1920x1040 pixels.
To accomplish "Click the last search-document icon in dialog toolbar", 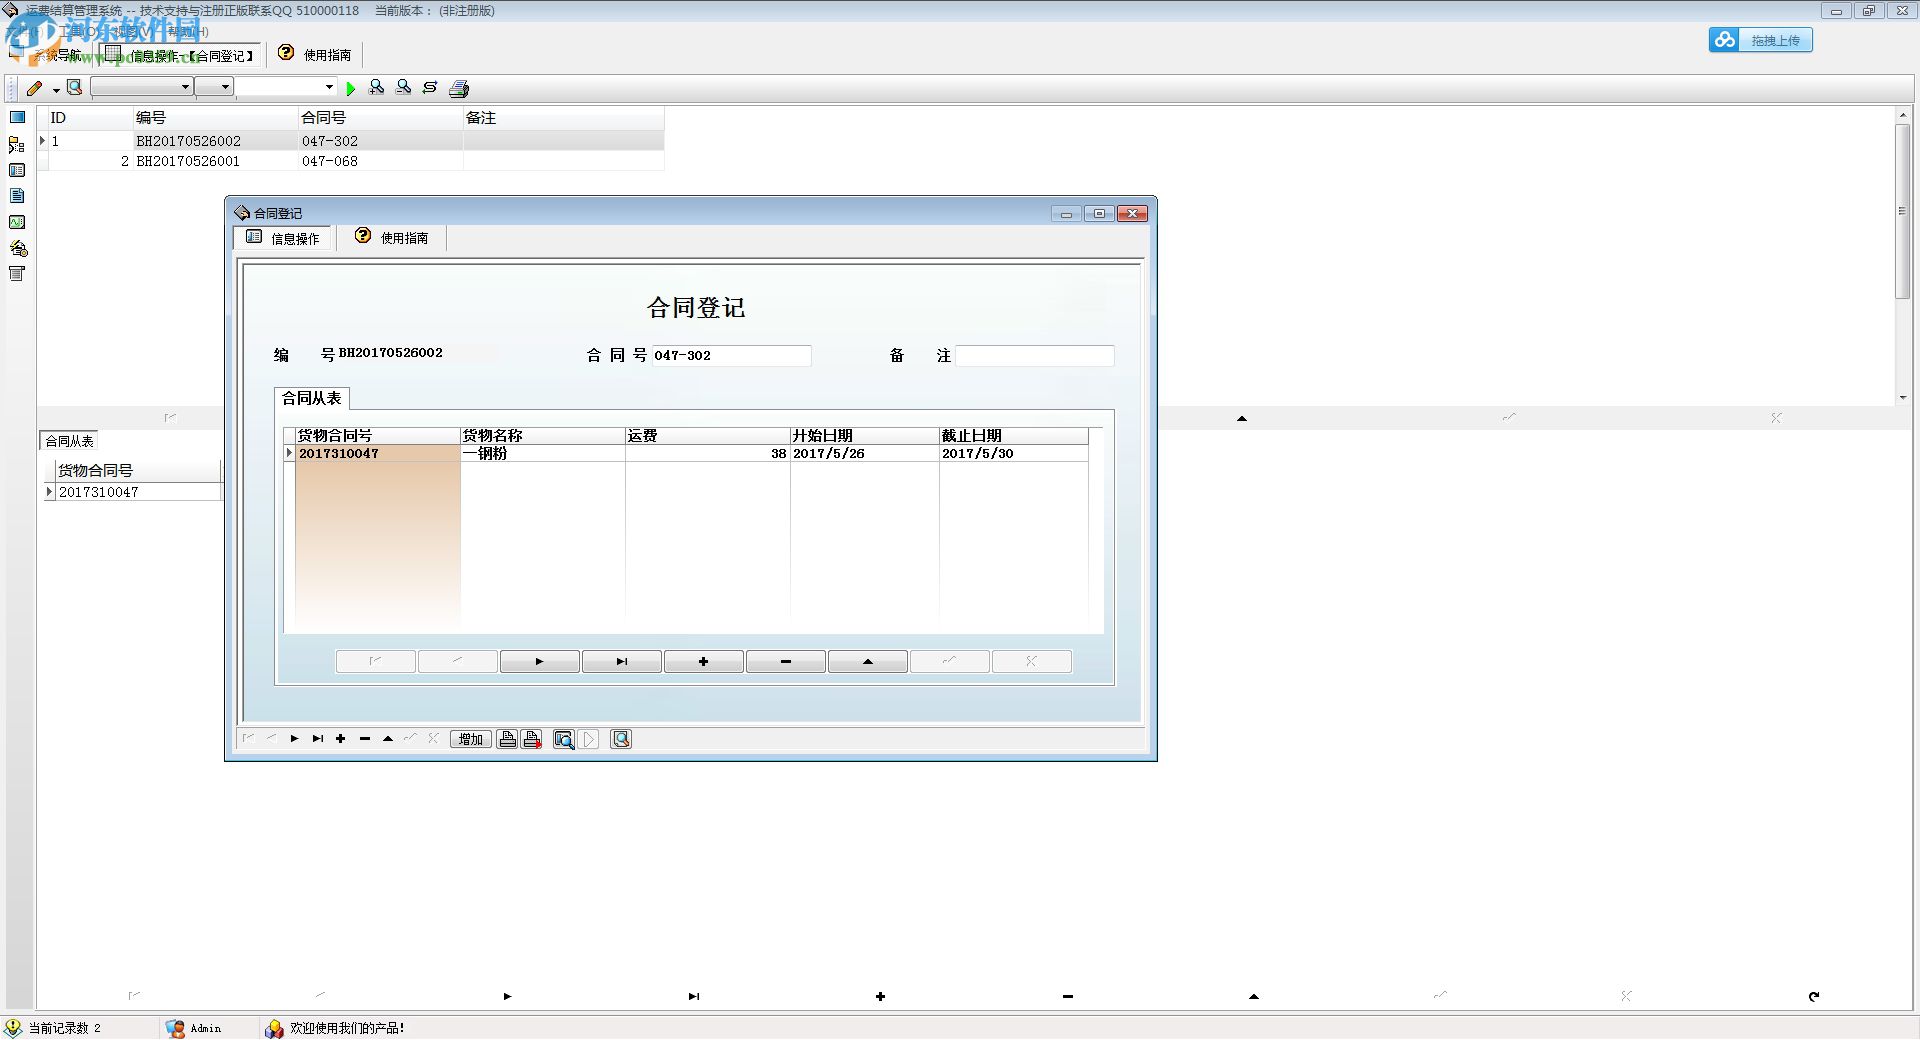I will (x=621, y=739).
